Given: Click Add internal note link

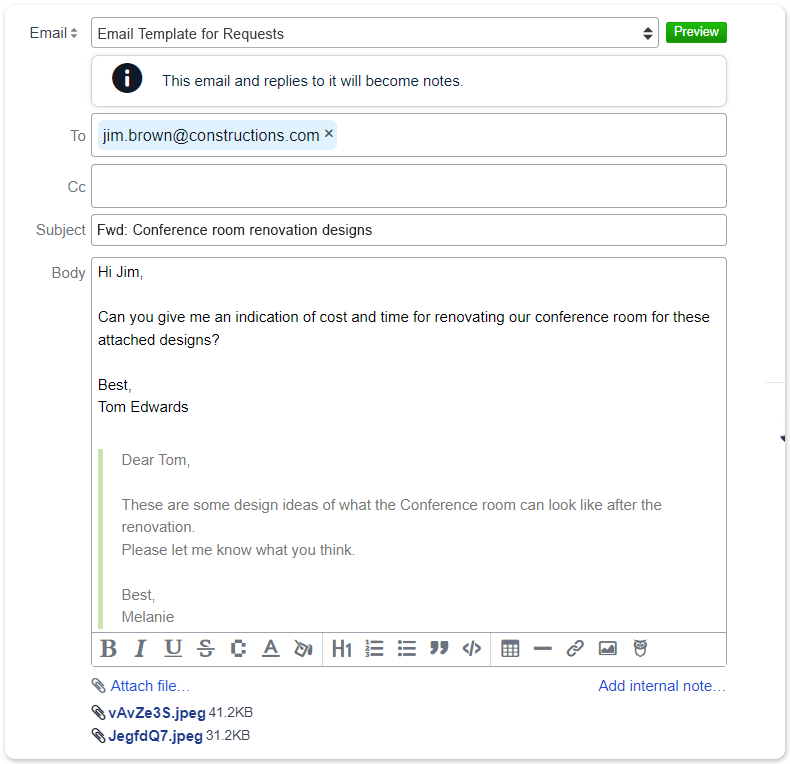Looking at the screenshot, I should point(662,686).
